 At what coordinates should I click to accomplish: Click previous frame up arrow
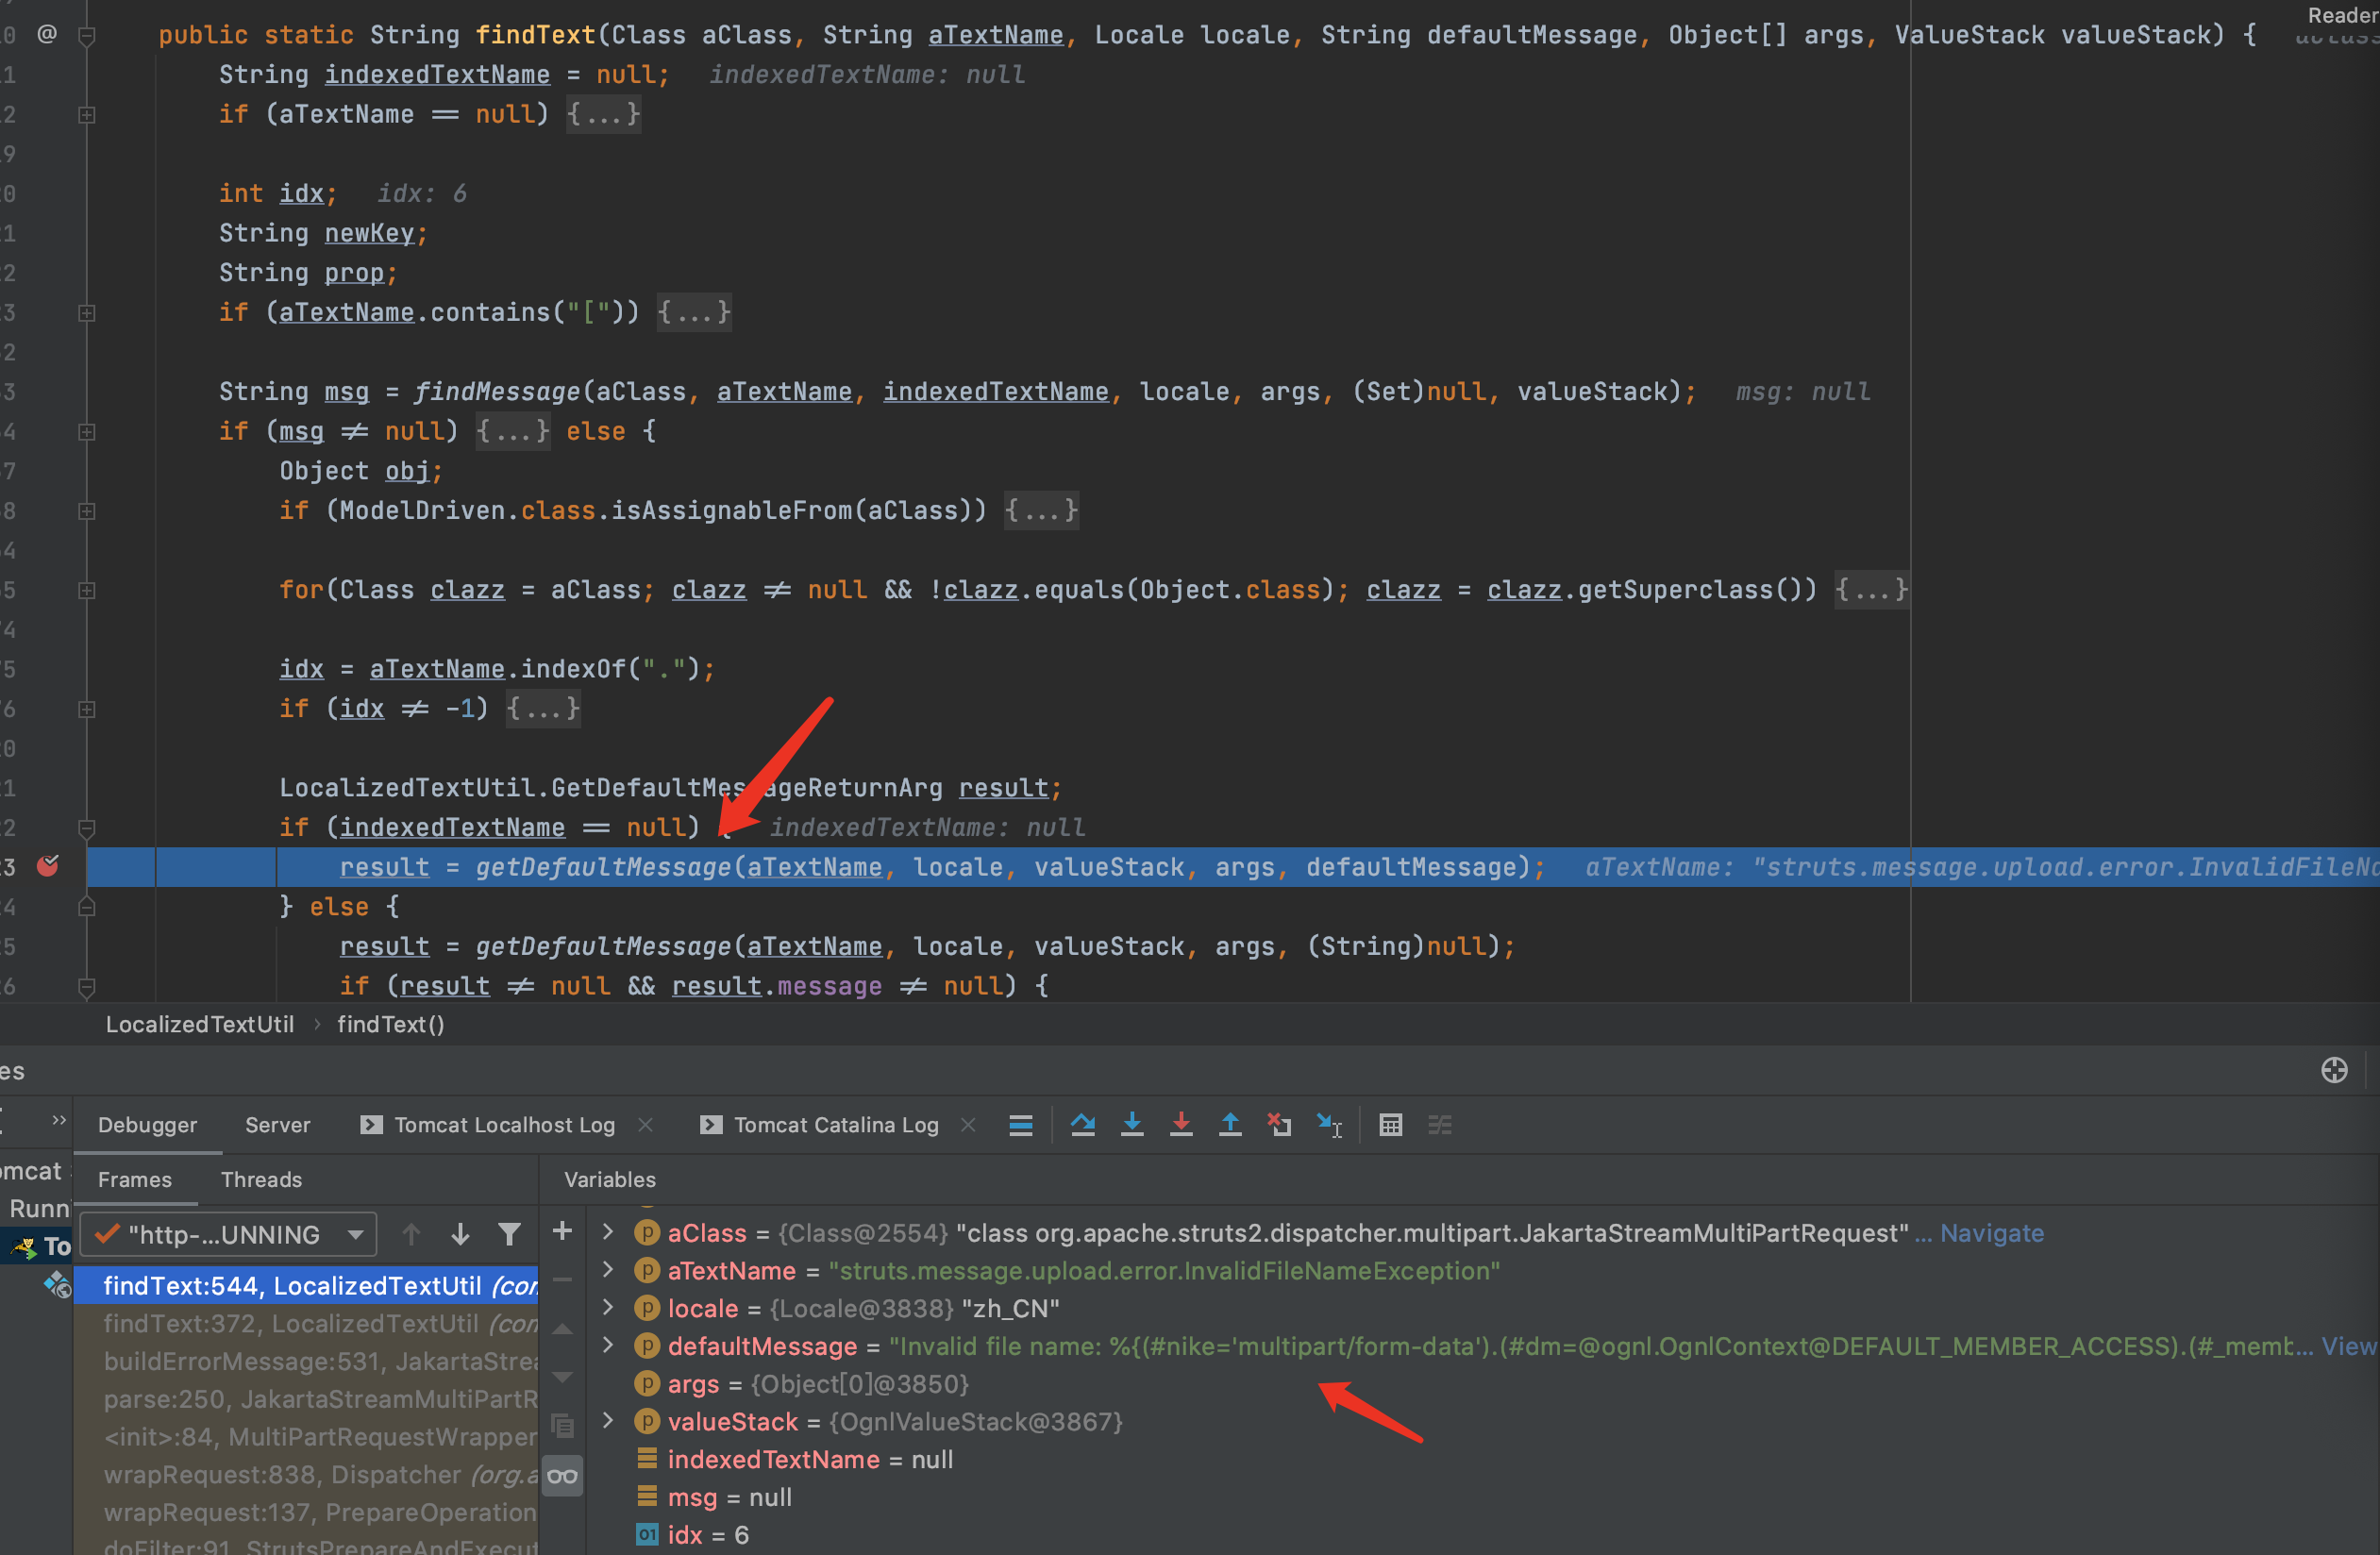[411, 1234]
